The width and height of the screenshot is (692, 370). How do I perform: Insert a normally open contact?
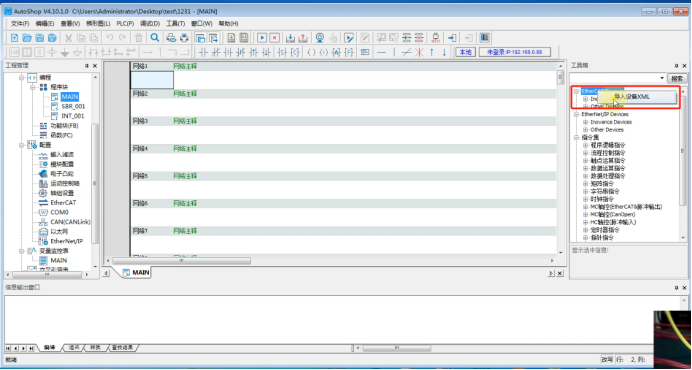click(x=203, y=53)
